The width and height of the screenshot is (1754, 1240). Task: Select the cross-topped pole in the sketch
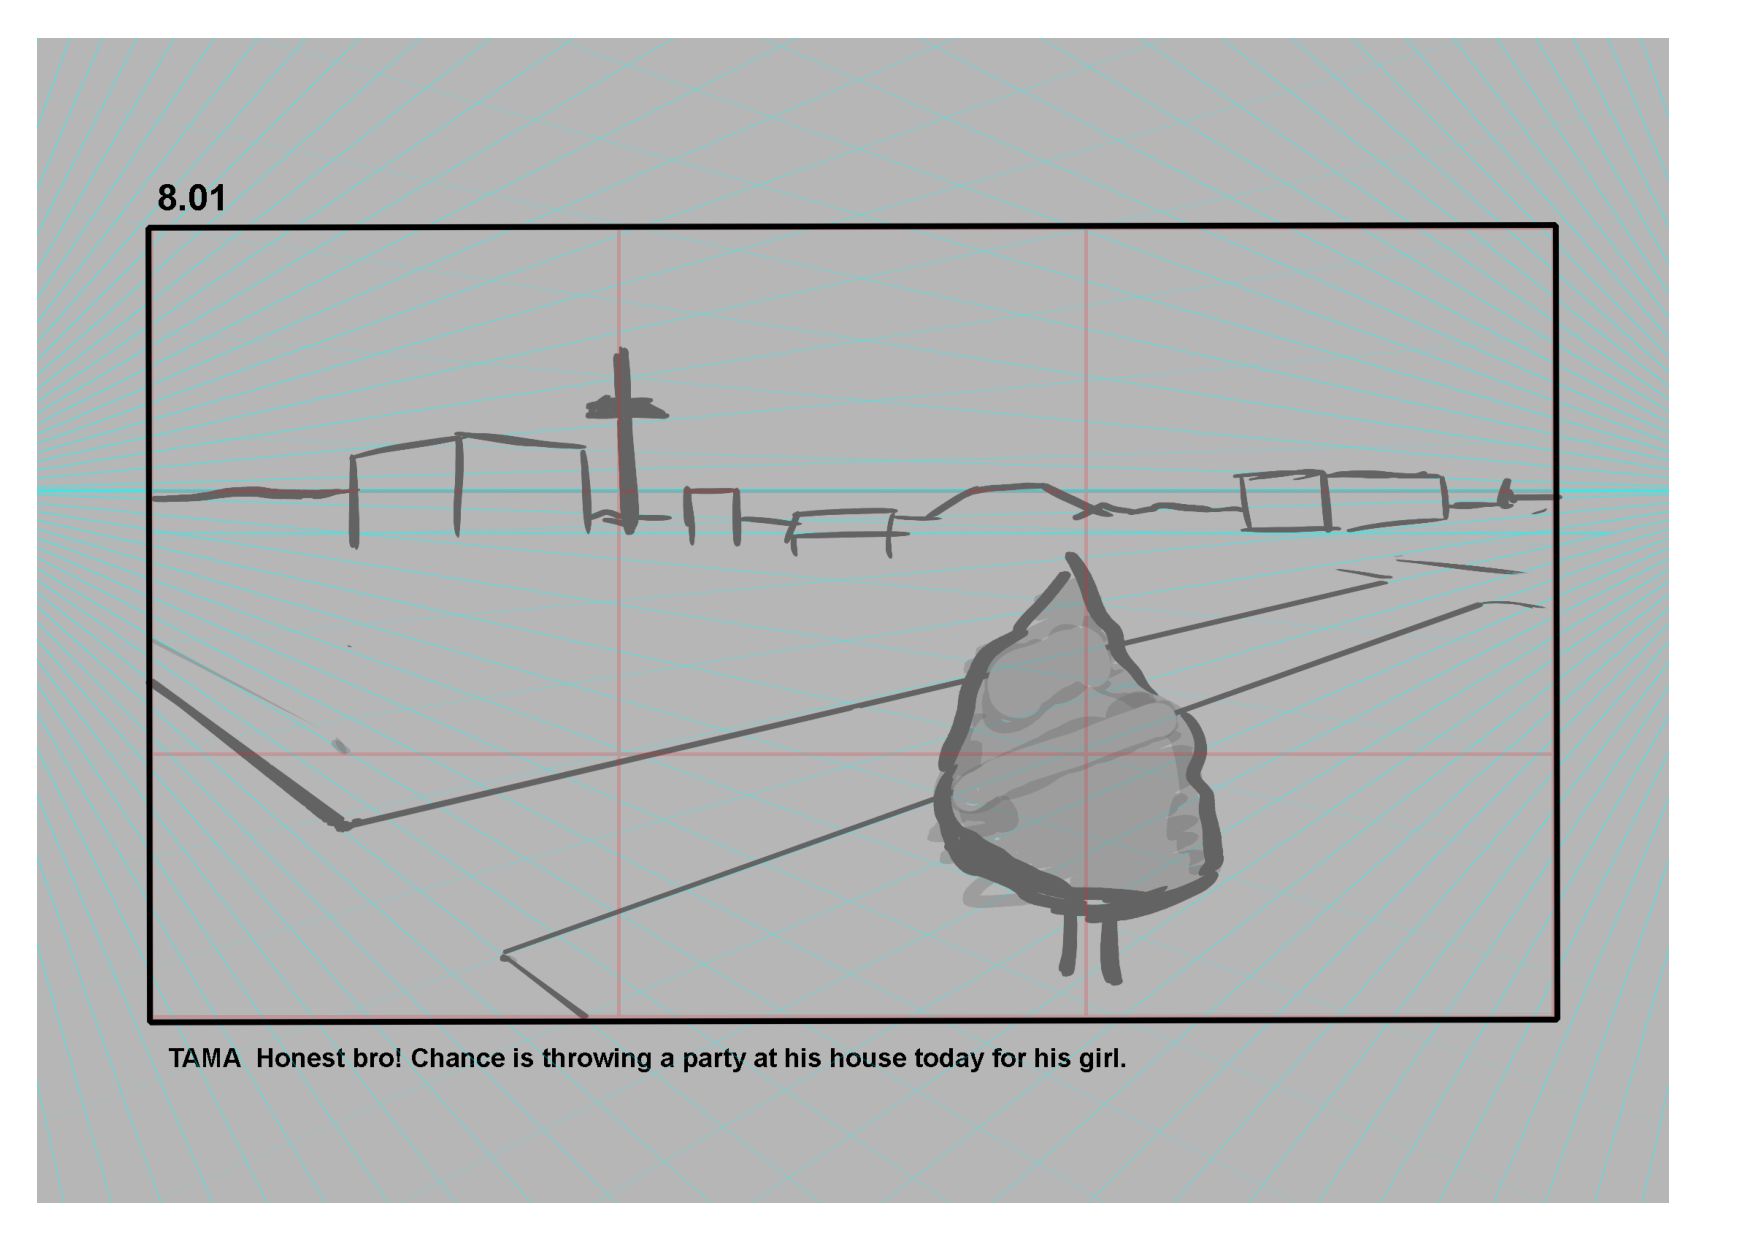(x=626, y=440)
